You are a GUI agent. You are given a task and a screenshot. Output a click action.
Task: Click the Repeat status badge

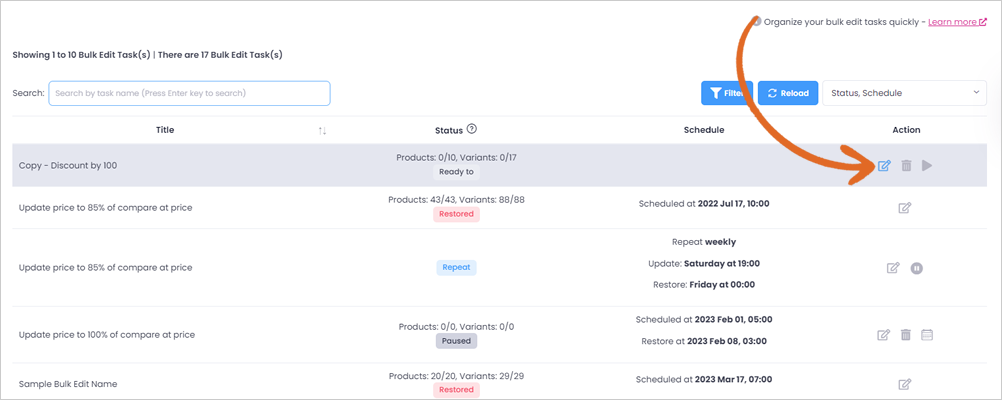click(x=456, y=268)
